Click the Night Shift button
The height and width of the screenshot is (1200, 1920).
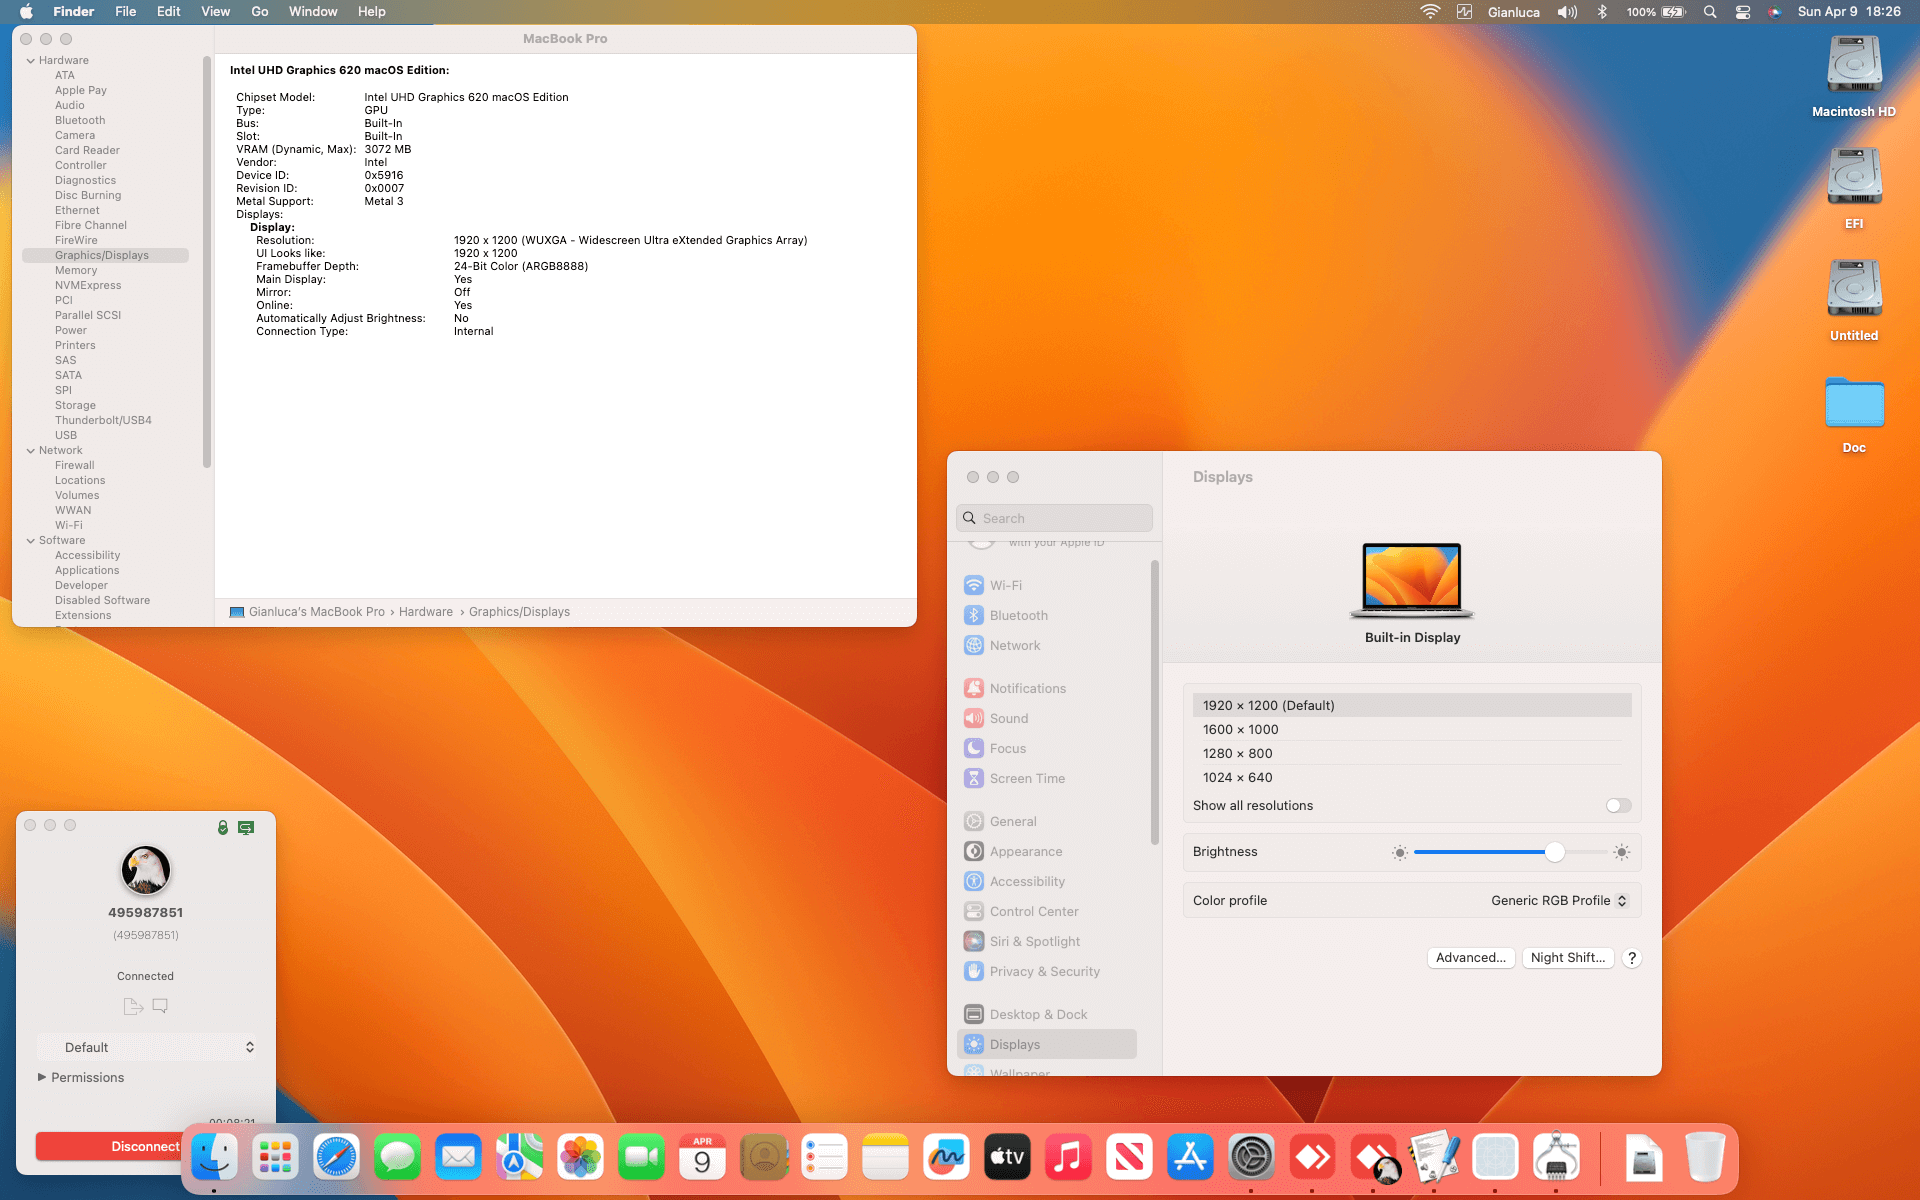[1567, 957]
